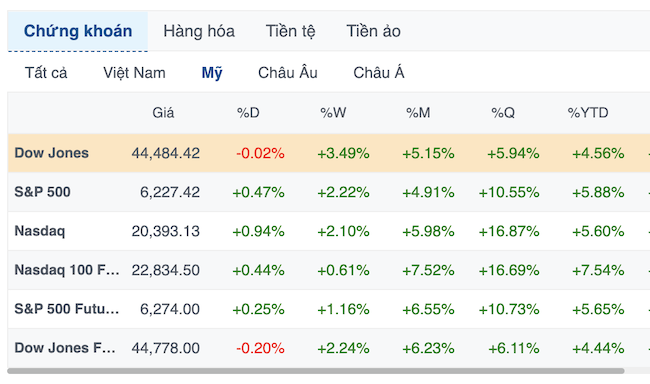Viewport: 650px width, 384px height.
Task: Switch to the Hàng hóa tab
Action: click(199, 31)
